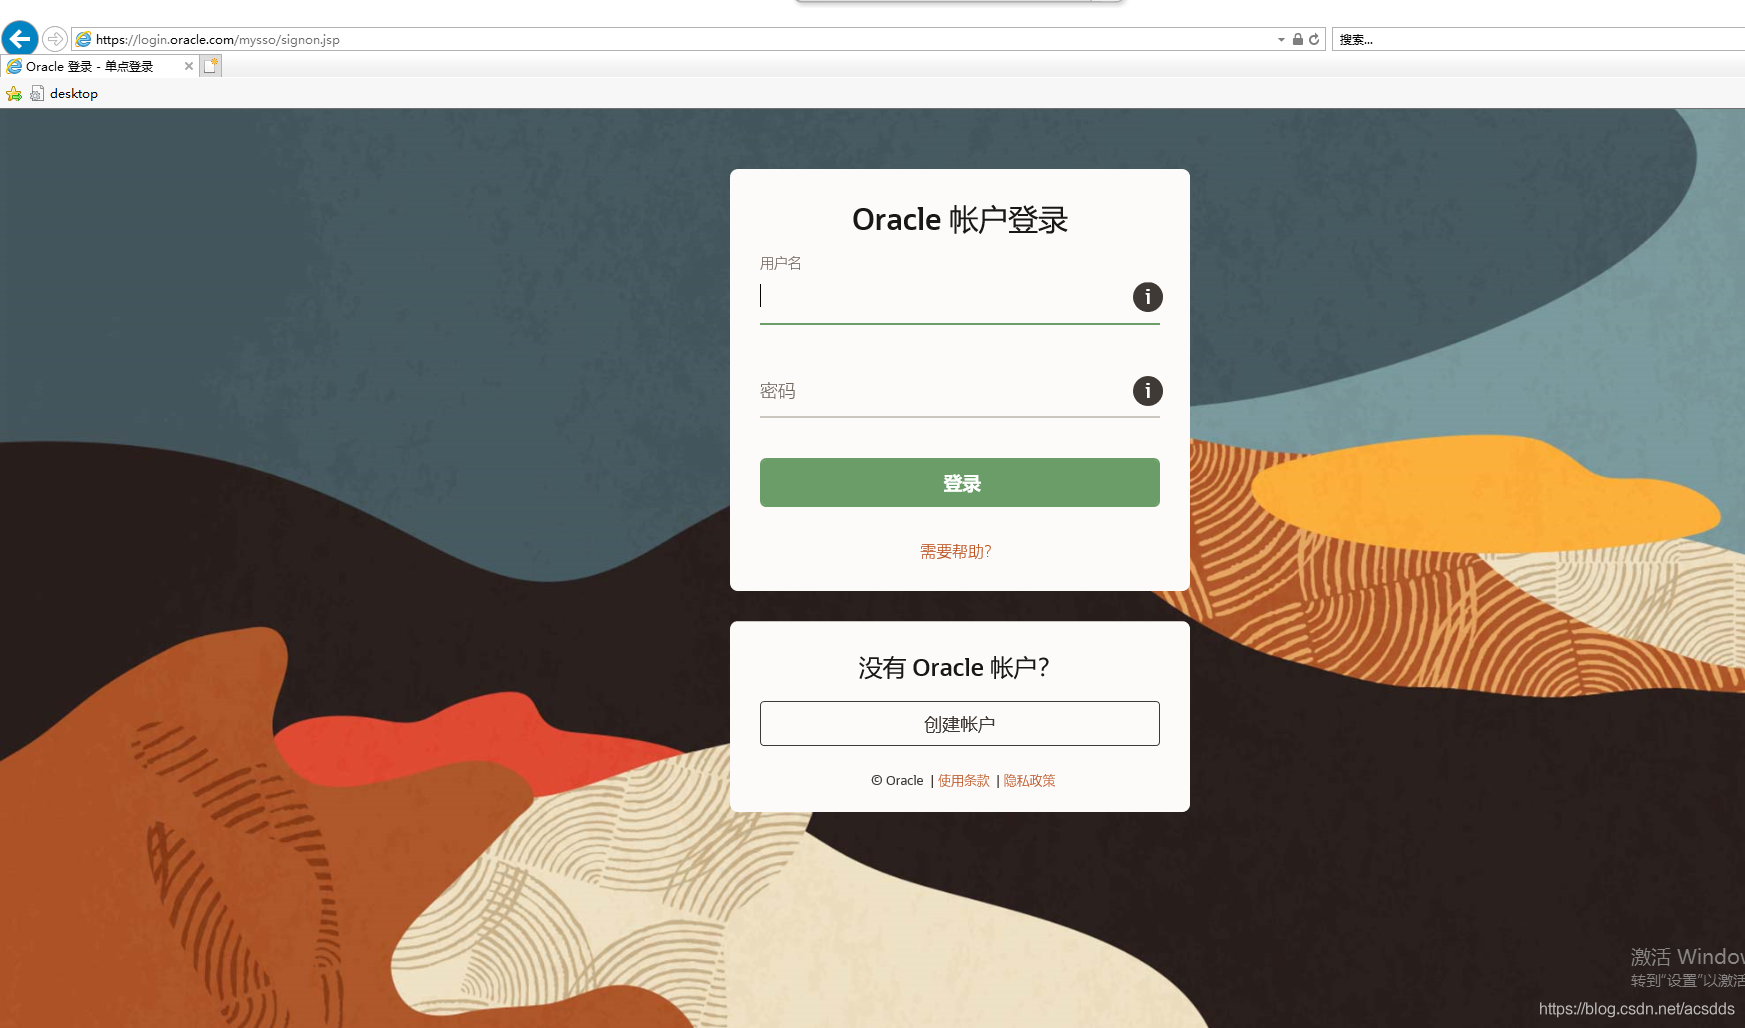Click the green 登录 button
The width and height of the screenshot is (1745, 1028).
tap(960, 483)
